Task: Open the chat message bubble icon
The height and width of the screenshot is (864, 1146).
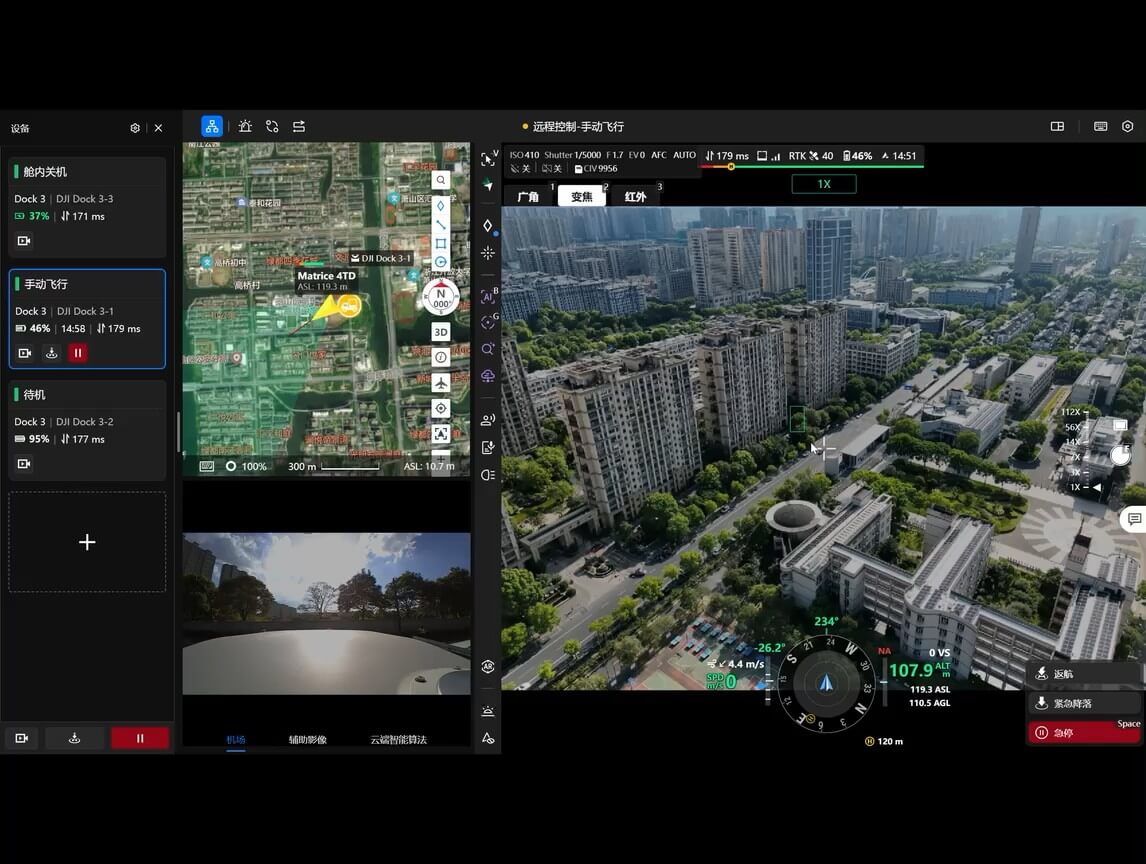Action: [1134, 519]
